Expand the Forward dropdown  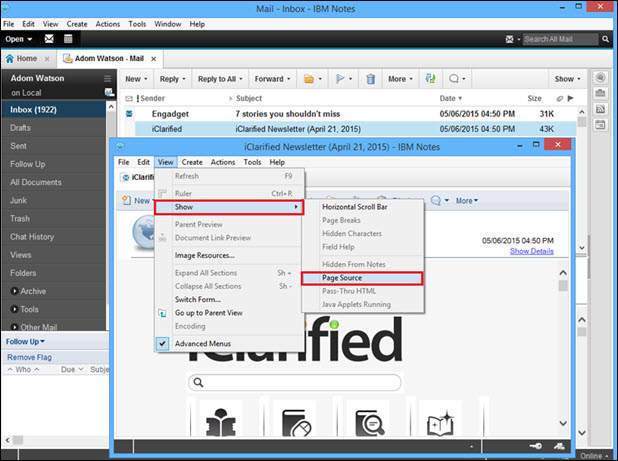[x=272, y=79]
